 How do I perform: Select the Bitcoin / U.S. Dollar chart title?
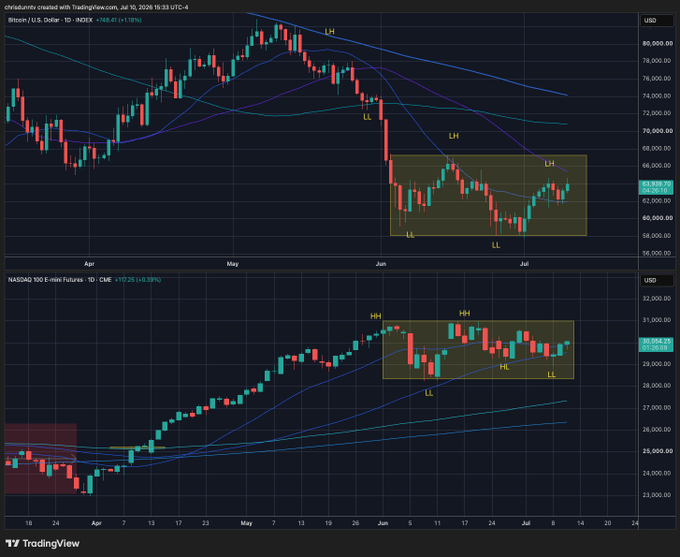[50, 20]
